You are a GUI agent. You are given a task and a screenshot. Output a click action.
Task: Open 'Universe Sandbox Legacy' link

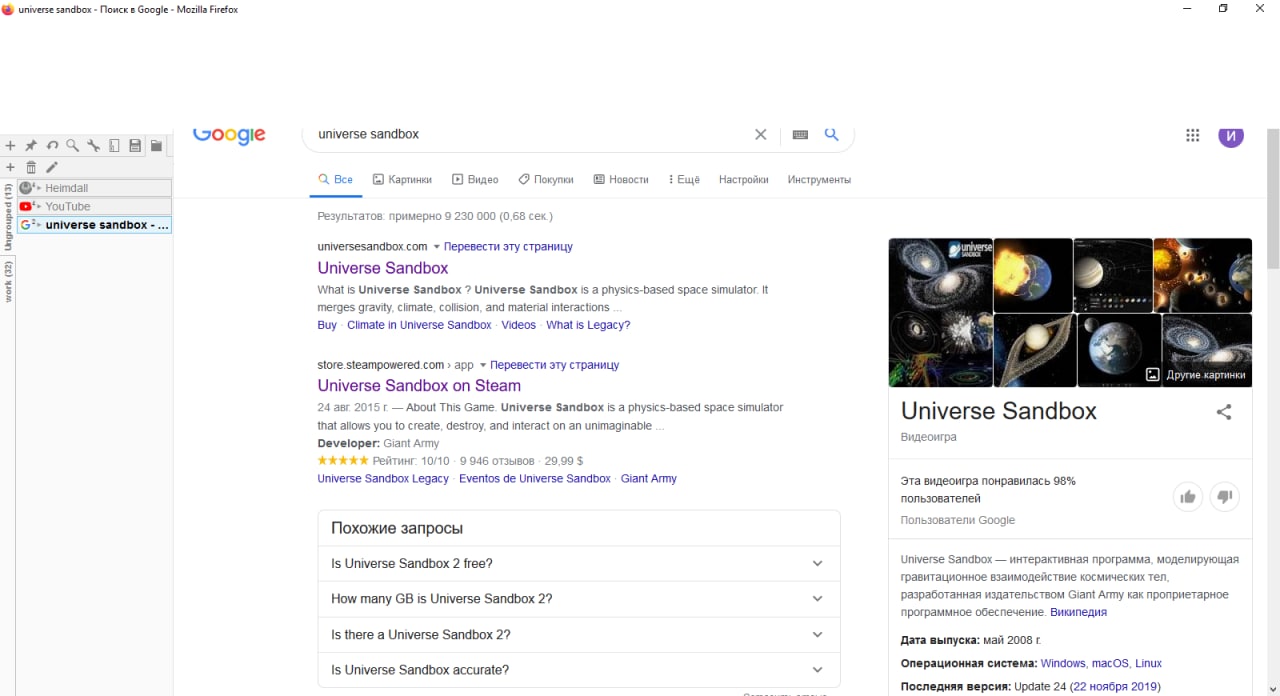coord(383,479)
